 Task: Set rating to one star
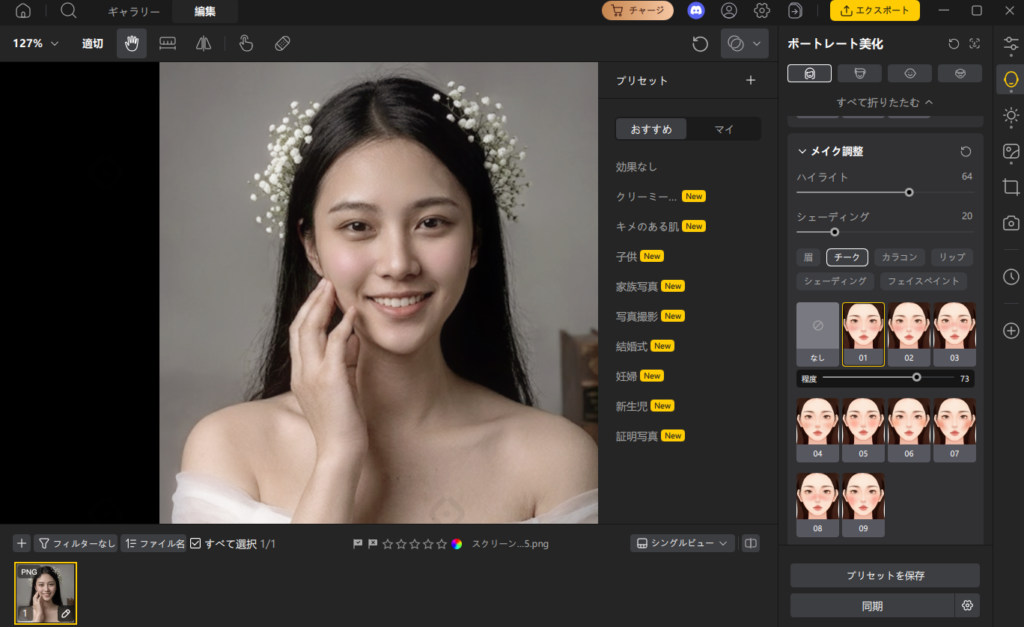coord(388,544)
